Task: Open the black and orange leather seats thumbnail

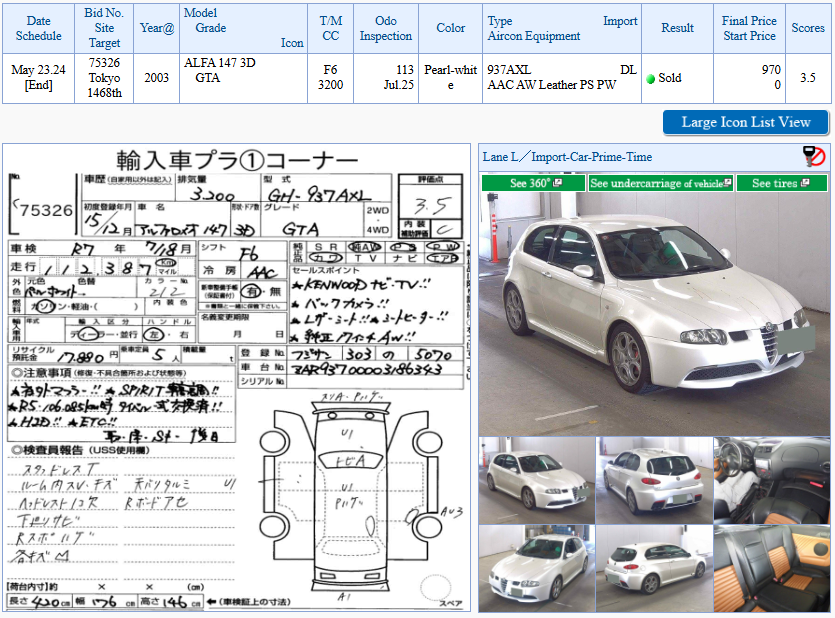Action: (x=771, y=567)
